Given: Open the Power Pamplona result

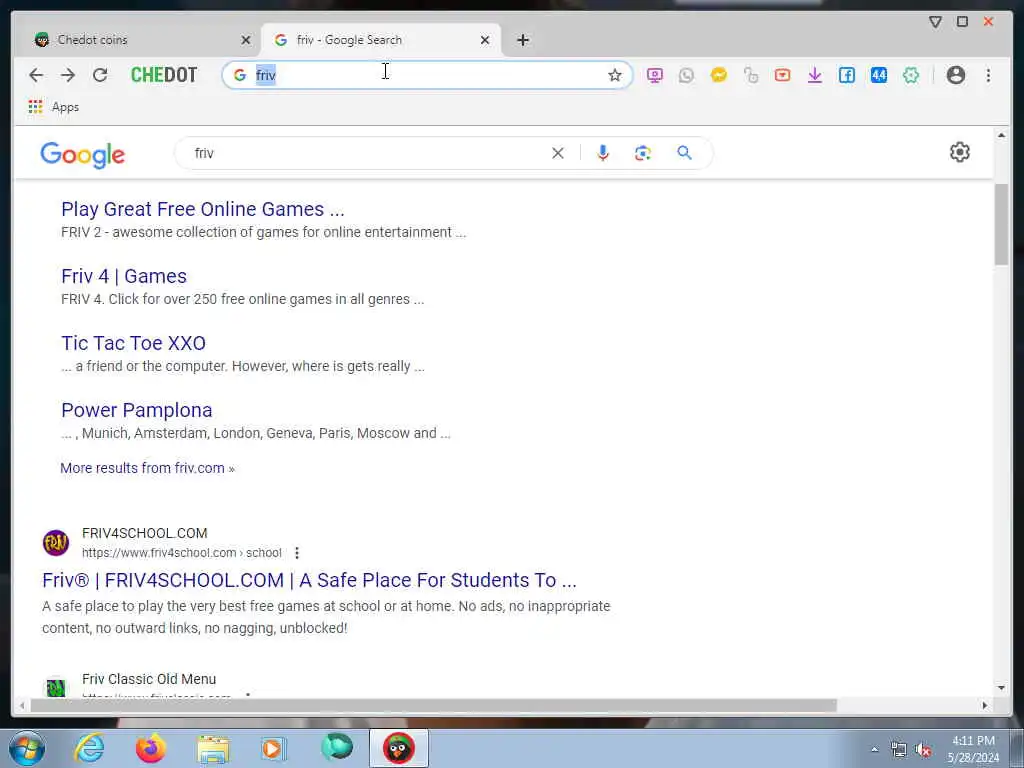Looking at the screenshot, I should (x=136, y=410).
